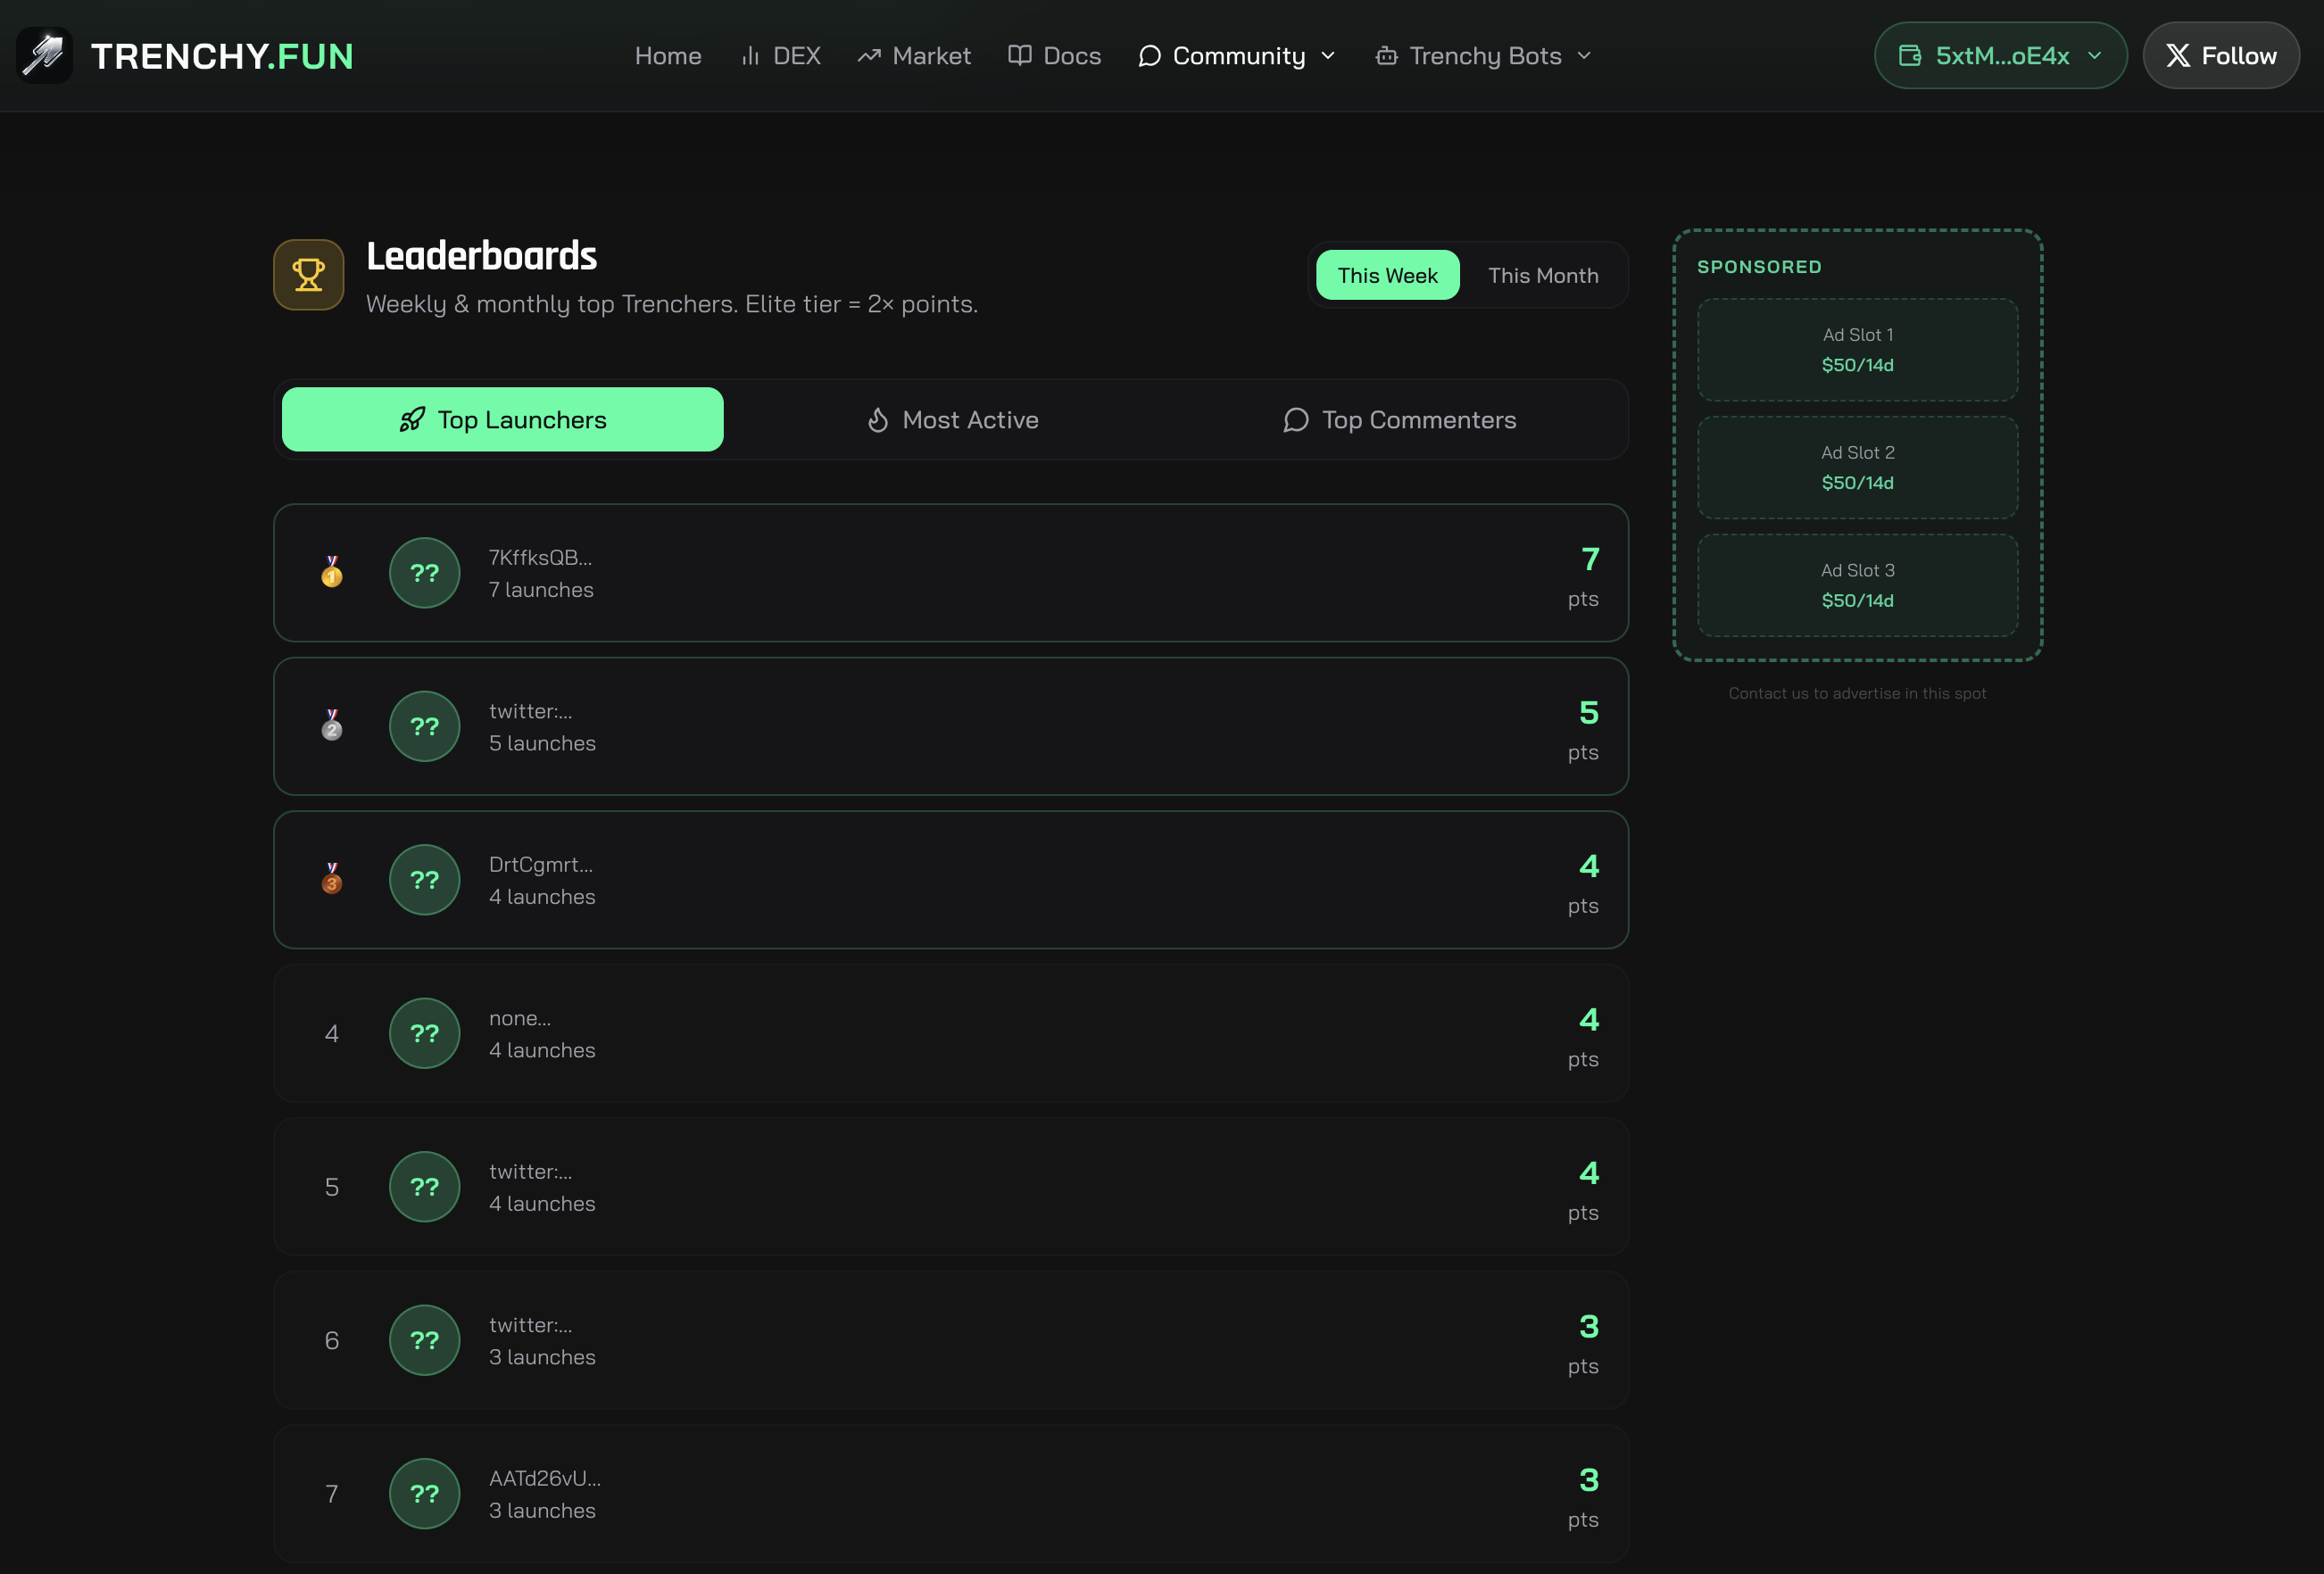Click the rank 7 number
This screenshot has height=1574, width=2324.
[x=332, y=1494]
